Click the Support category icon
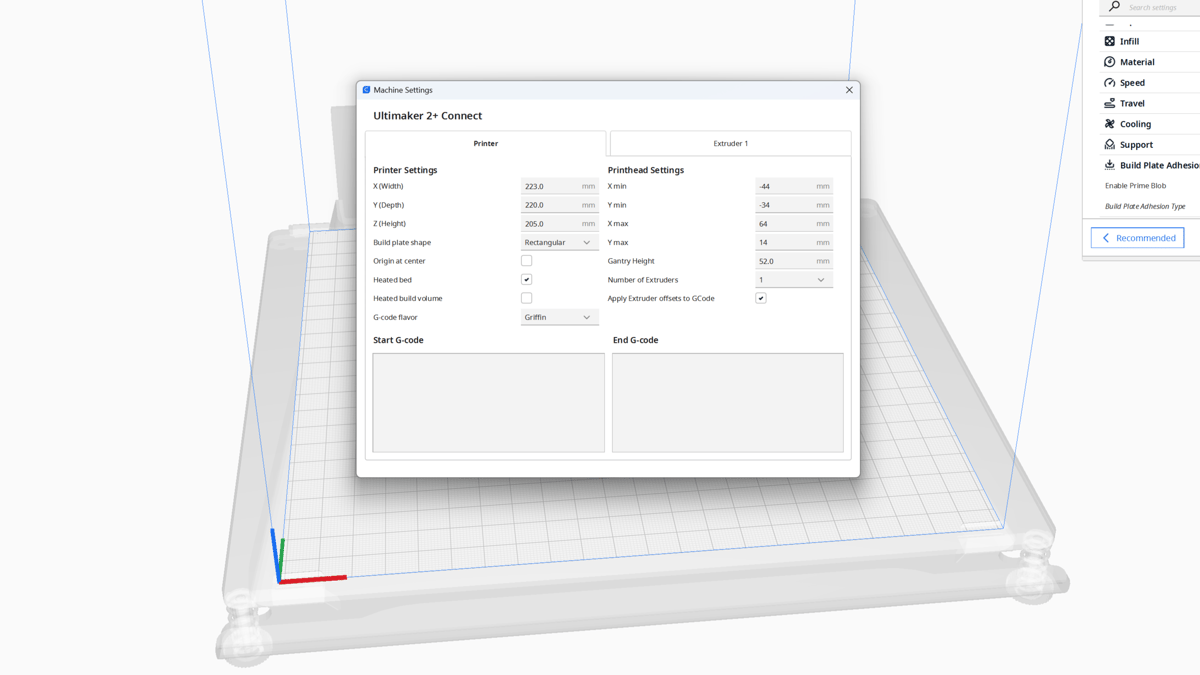Viewport: 1200px width, 675px height. 1109,144
